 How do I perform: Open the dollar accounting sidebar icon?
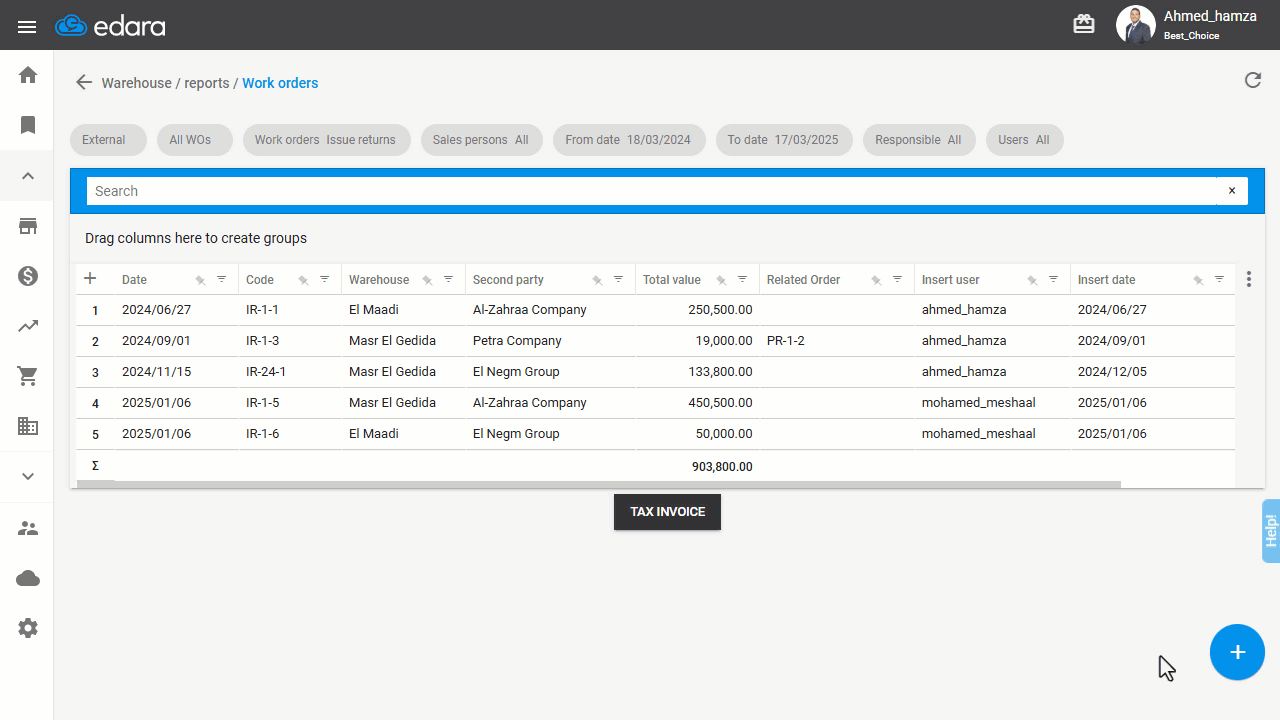tap(28, 276)
